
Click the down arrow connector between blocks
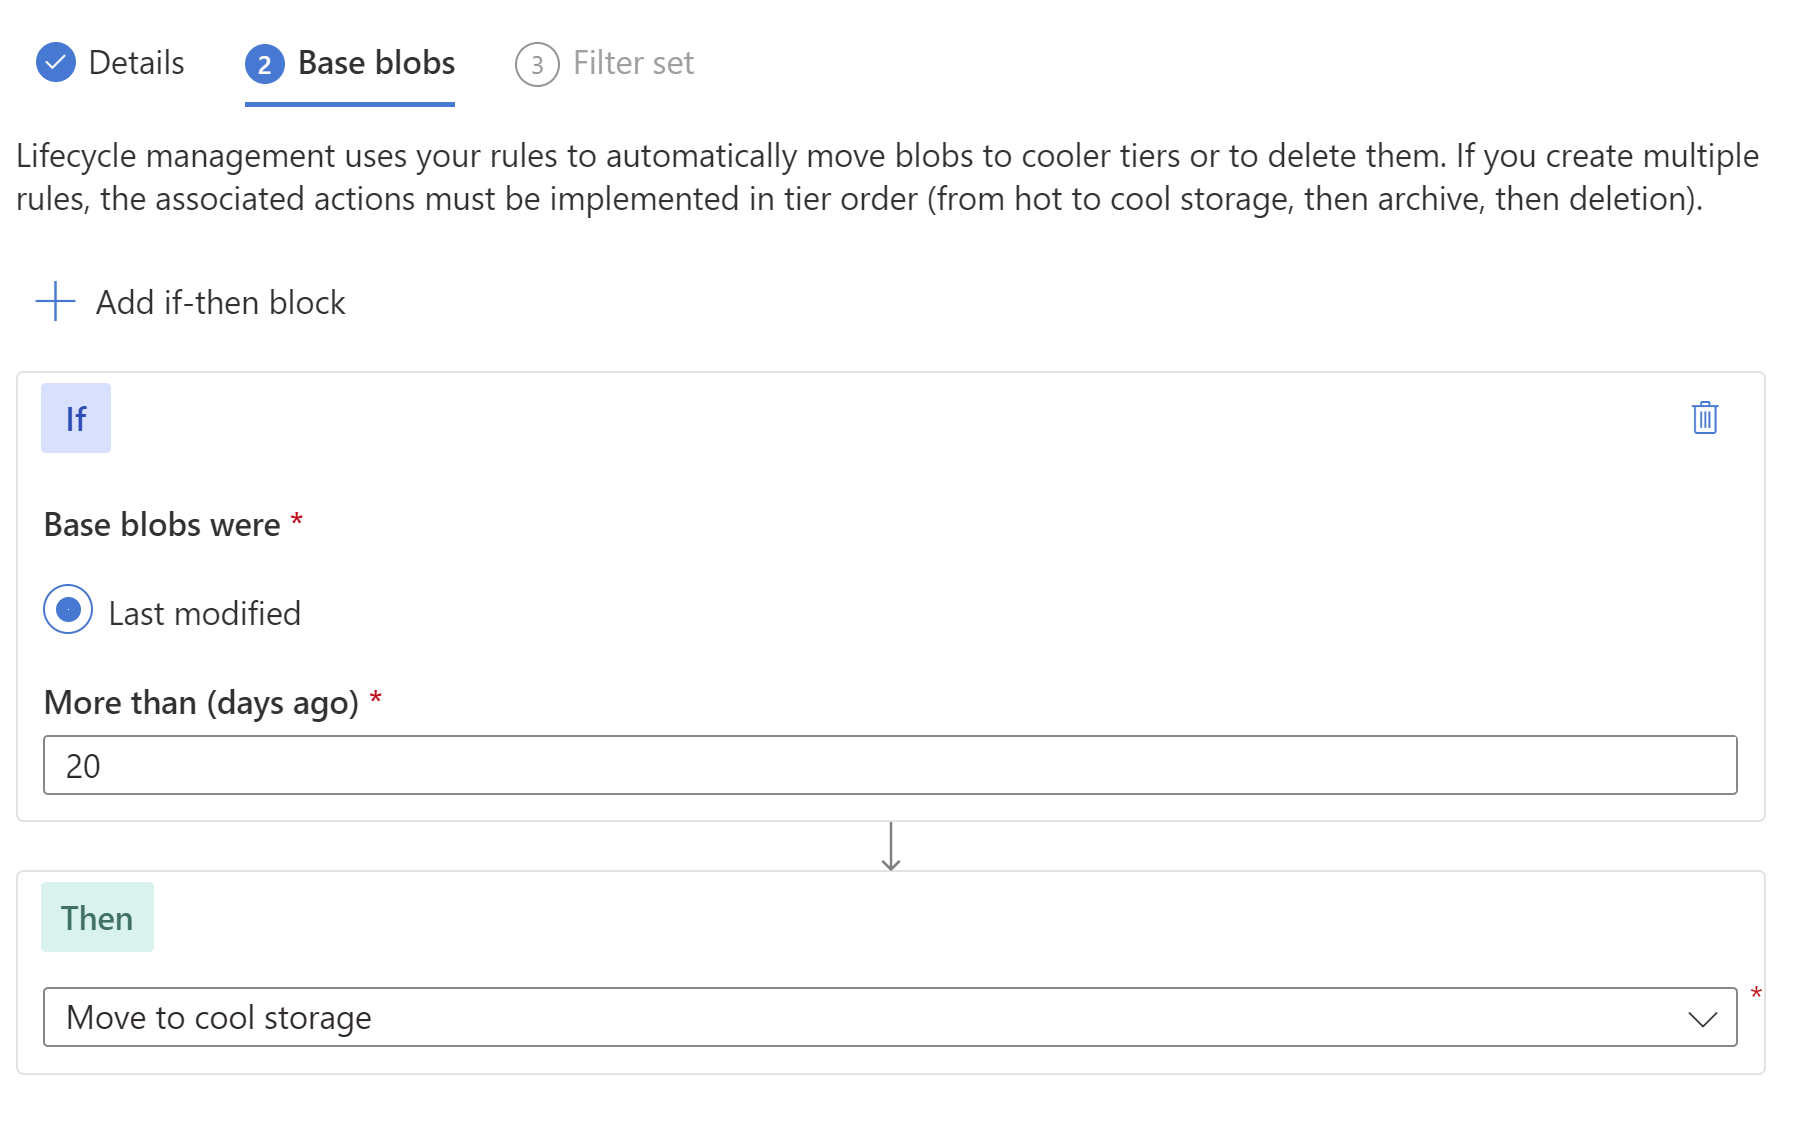(x=891, y=846)
